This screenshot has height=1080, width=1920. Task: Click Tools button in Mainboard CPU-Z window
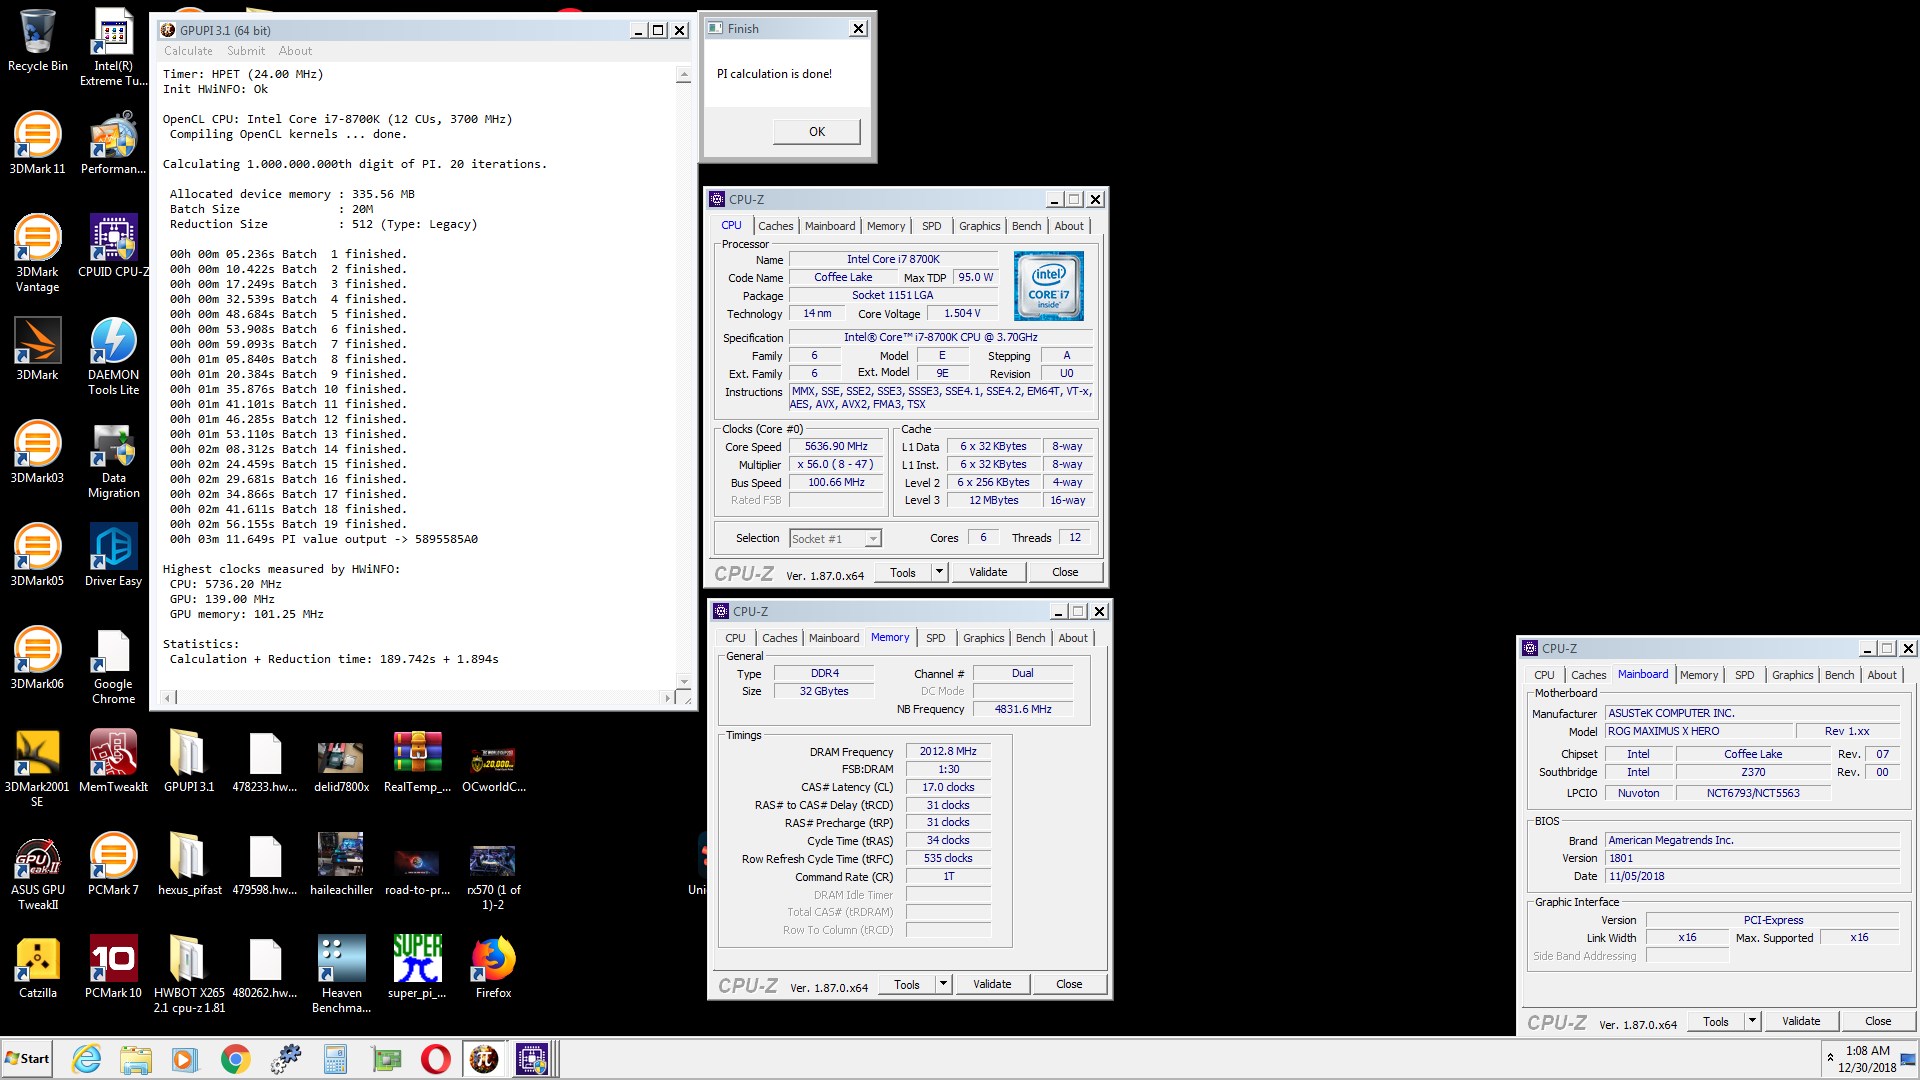[x=1716, y=1022]
